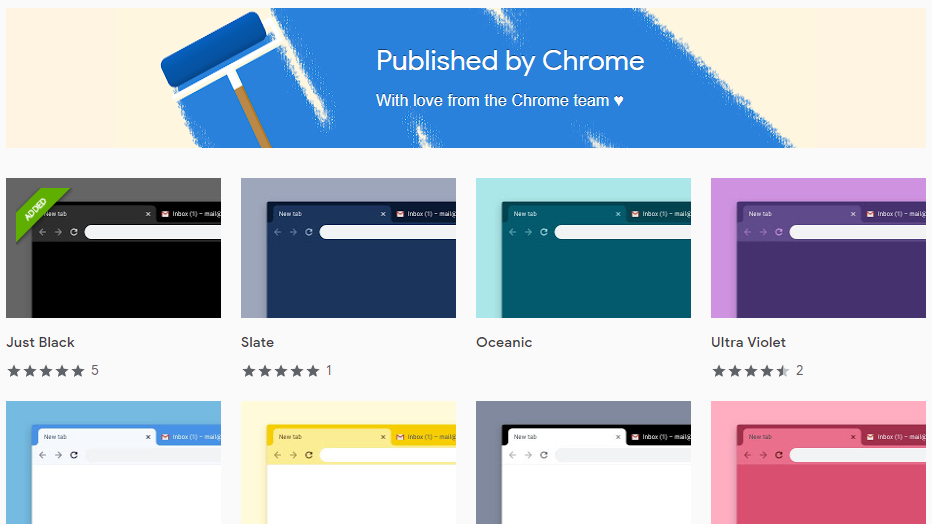This screenshot has height=524, width=932.
Task: Click the Slate theme title
Action: tap(257, 342)
